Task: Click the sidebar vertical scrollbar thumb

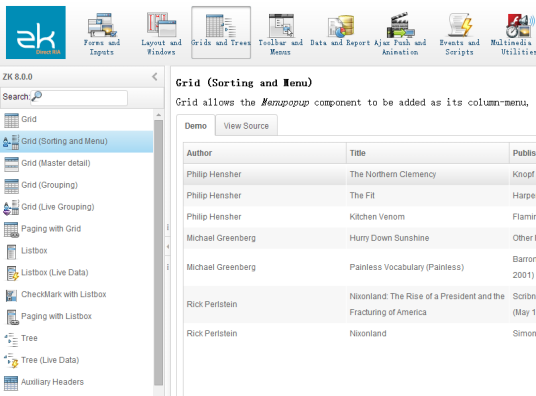Action: click(158, 252)
